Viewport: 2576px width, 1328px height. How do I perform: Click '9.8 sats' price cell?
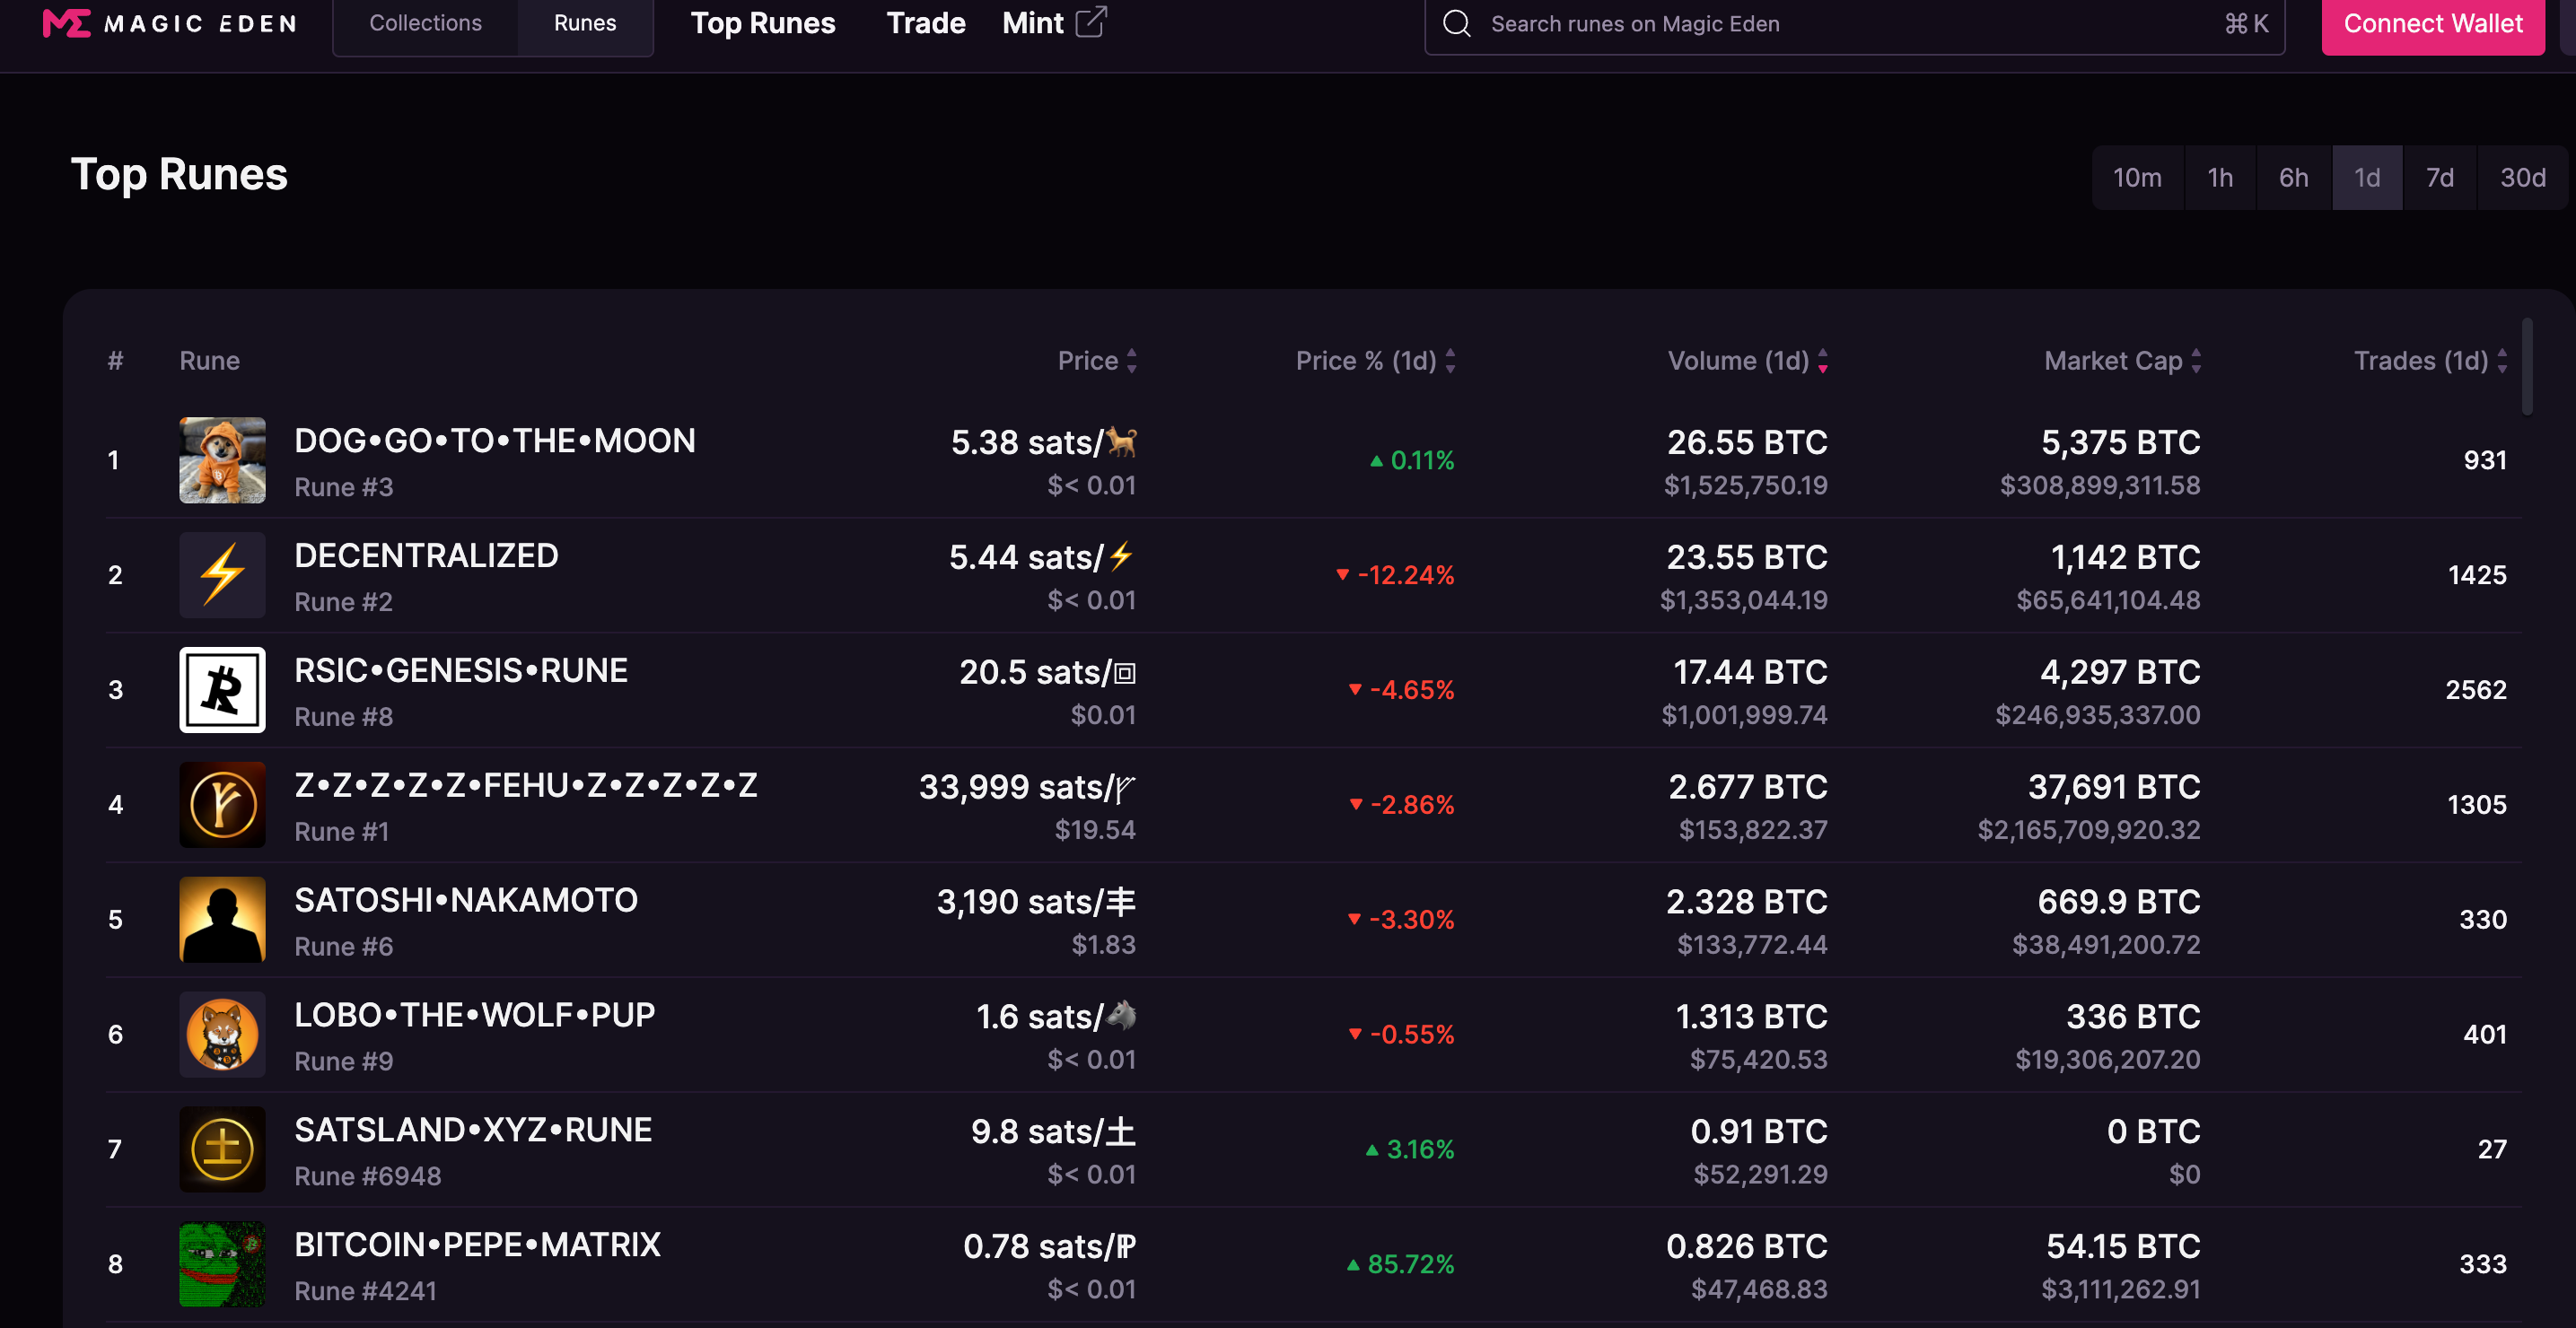[1053, 1132]
